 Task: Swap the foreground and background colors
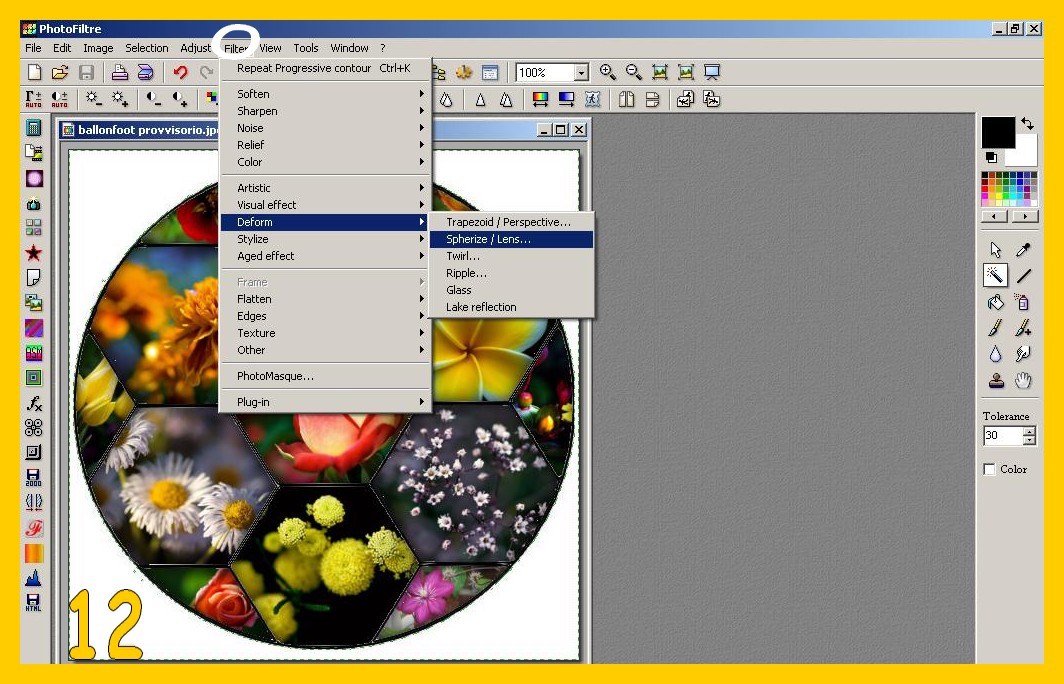point(1027,124)
